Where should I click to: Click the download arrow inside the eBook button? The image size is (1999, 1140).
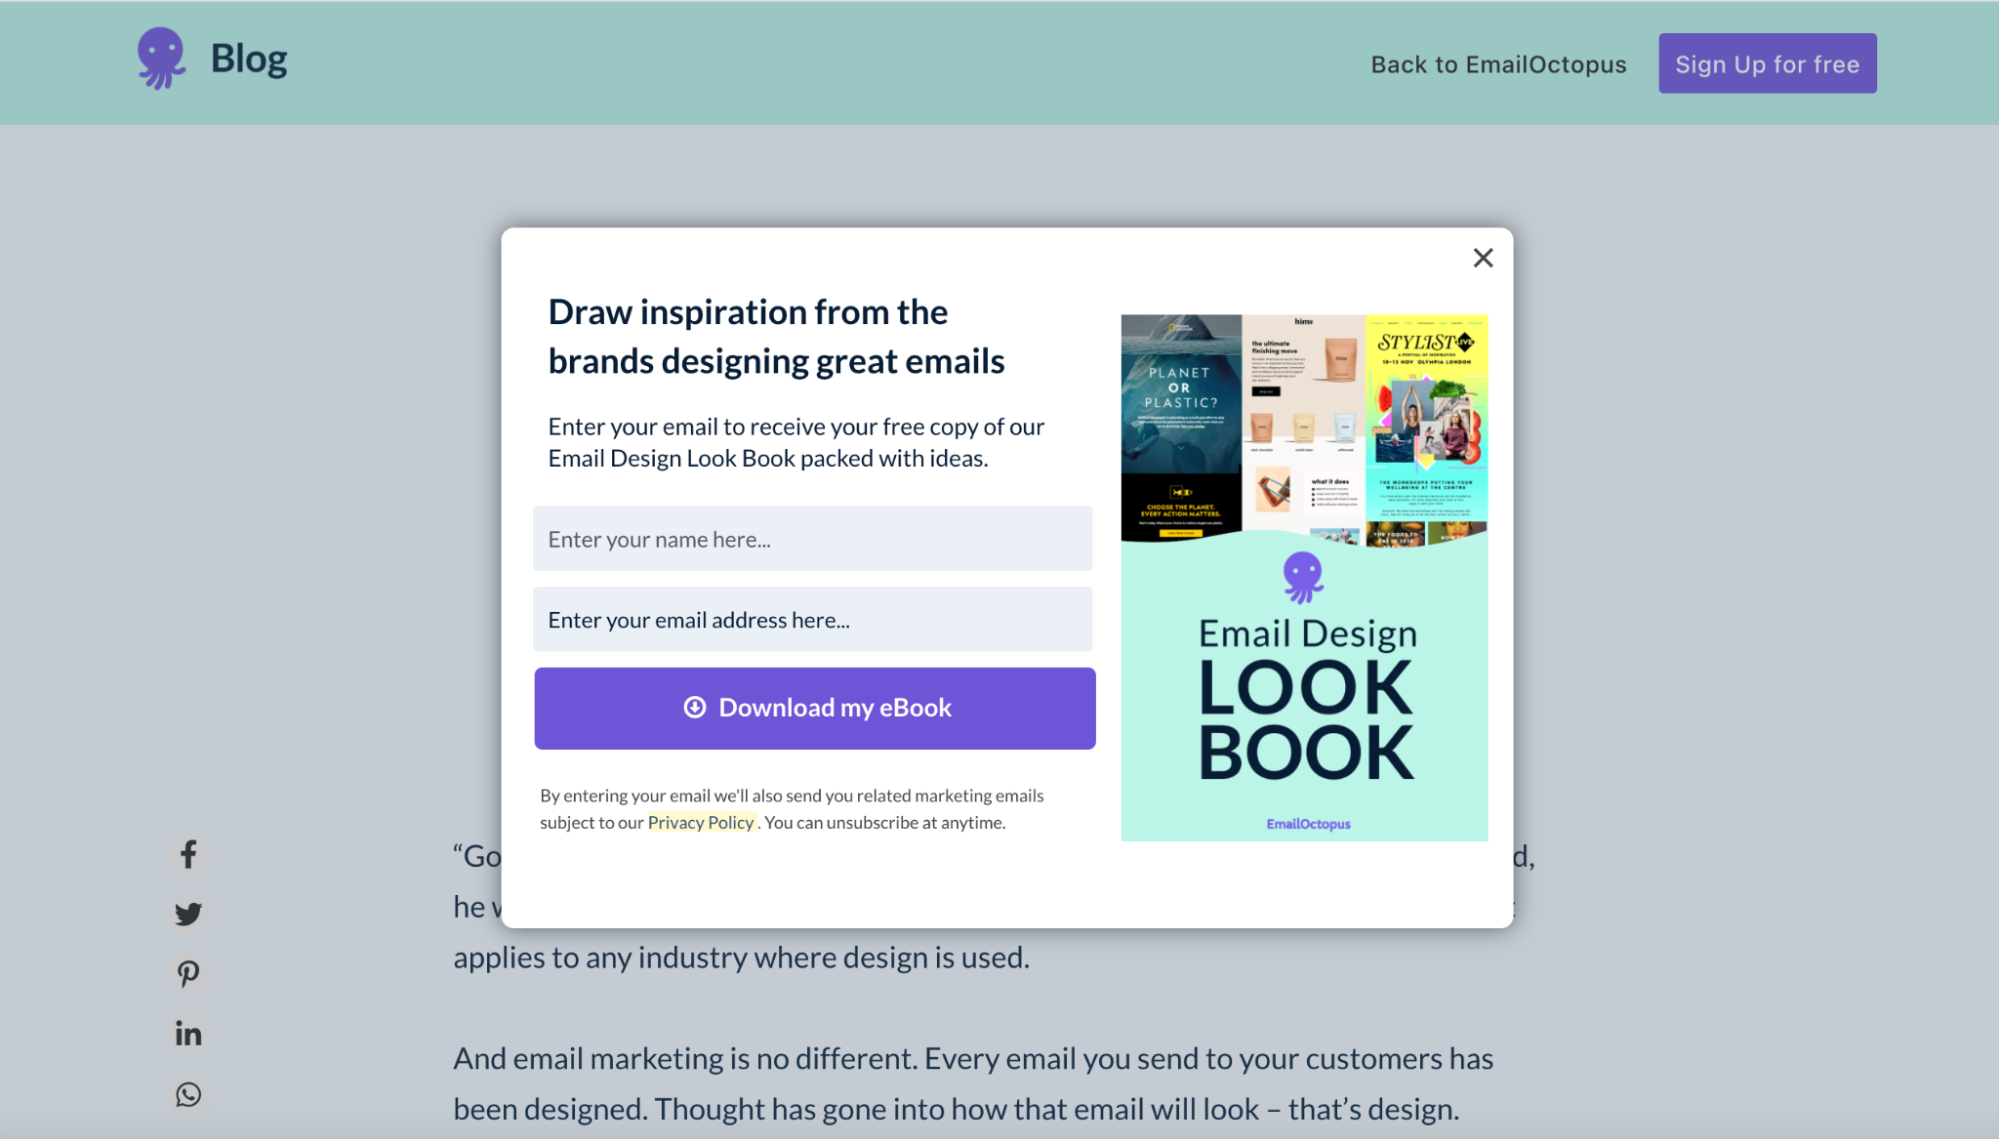pos(694,707)
